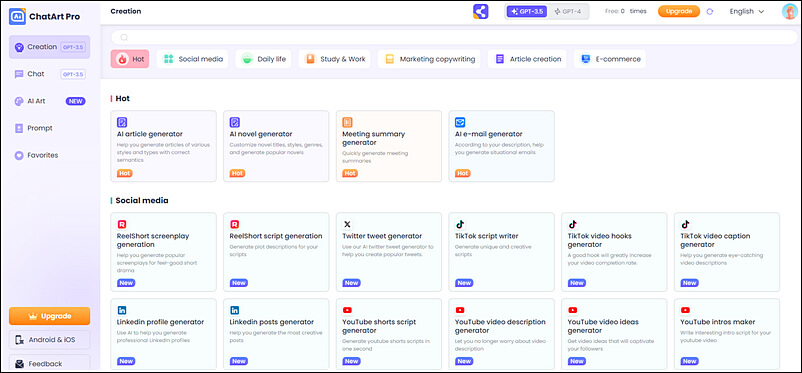Select the Study & Work category tab

335,59
